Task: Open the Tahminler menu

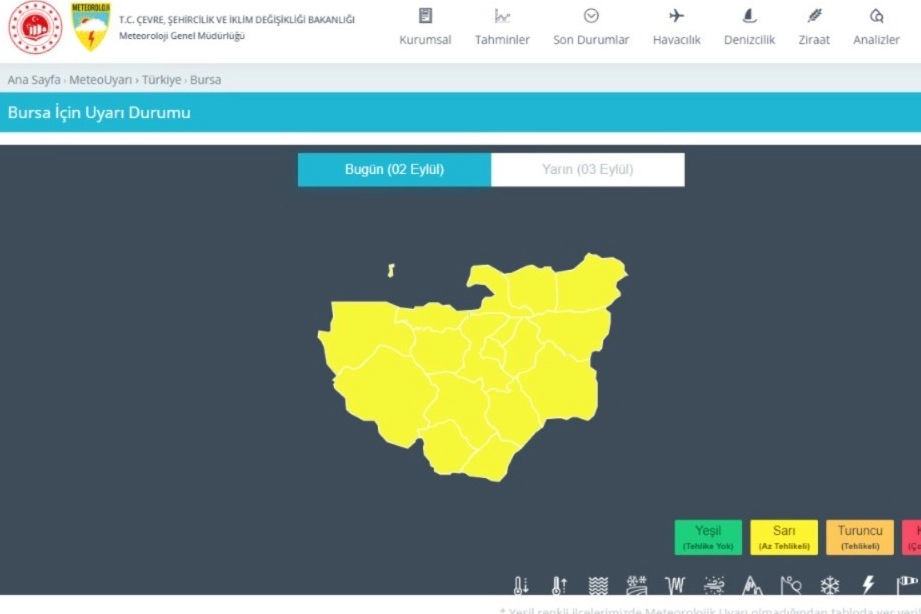Action: coord(502,27)
